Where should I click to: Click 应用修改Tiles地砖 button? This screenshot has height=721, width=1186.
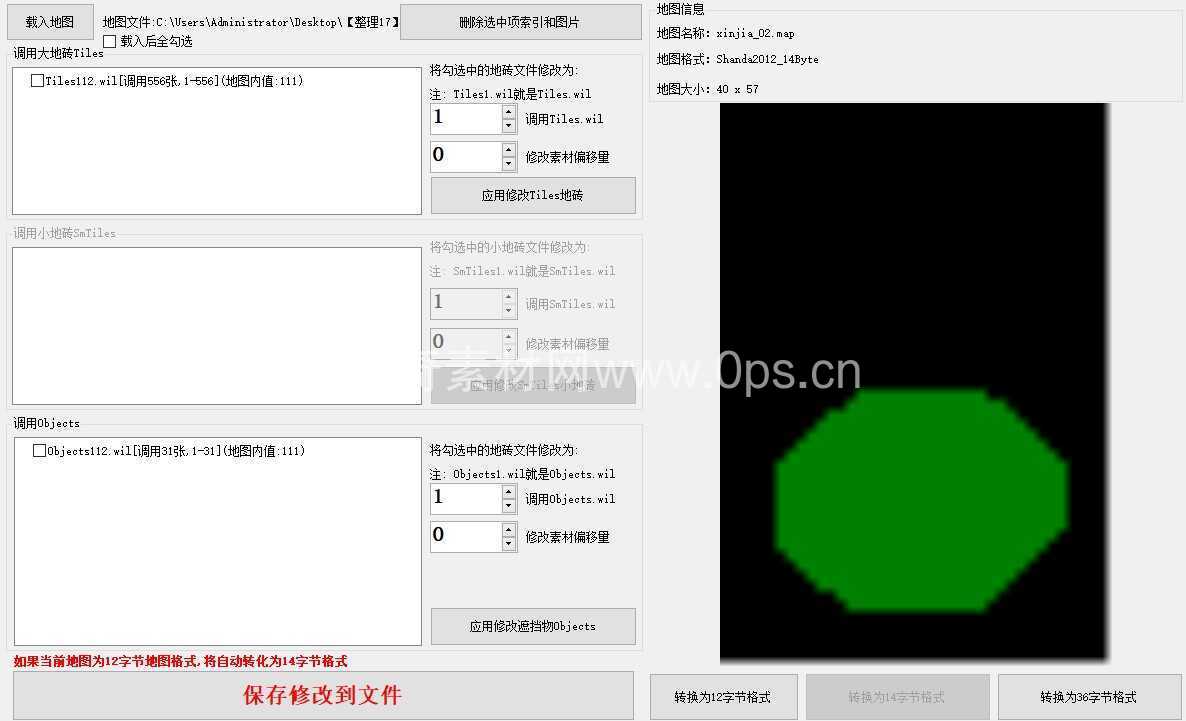pos(533,196)
